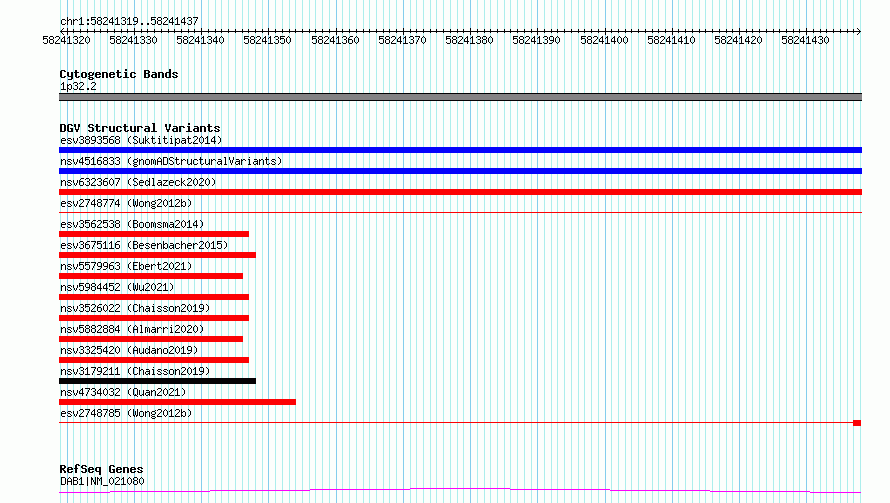Click ruler position 58241420
This screenshot has width=890, height=503.
click(x=738, y=40)
